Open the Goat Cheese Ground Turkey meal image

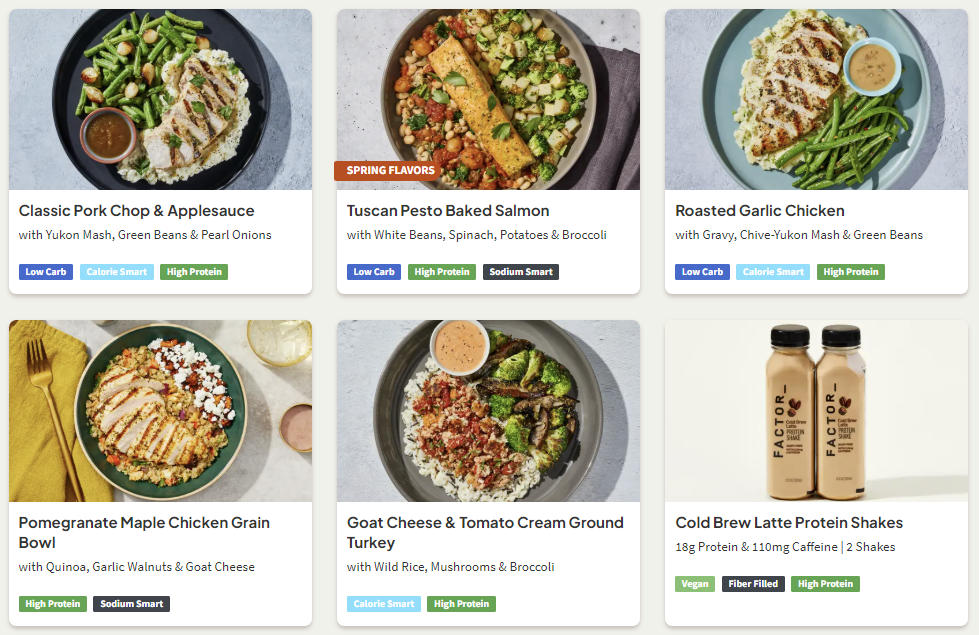(x=488, y=411)
